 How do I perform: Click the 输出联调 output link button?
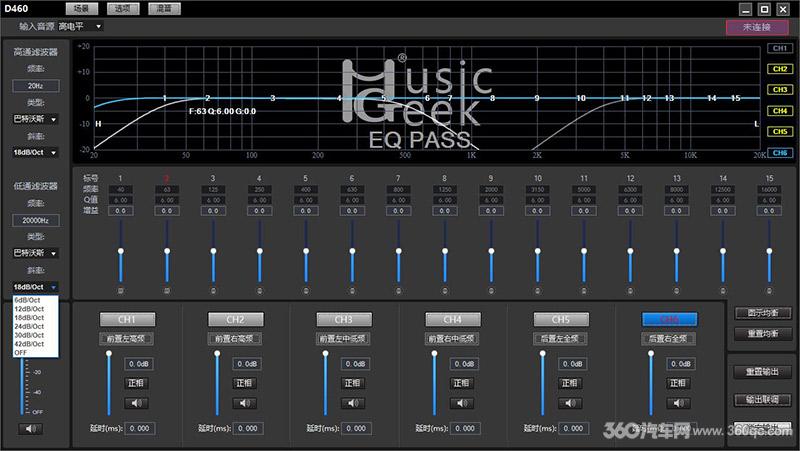pos(763,399)
